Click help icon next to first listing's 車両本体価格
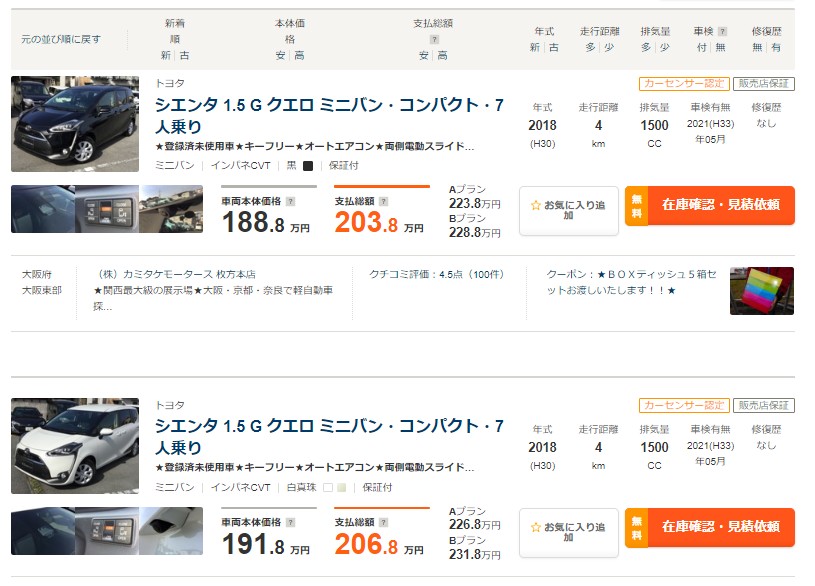Screen dimensions: 815x586 pyautogui.click(x=290, y=201)
